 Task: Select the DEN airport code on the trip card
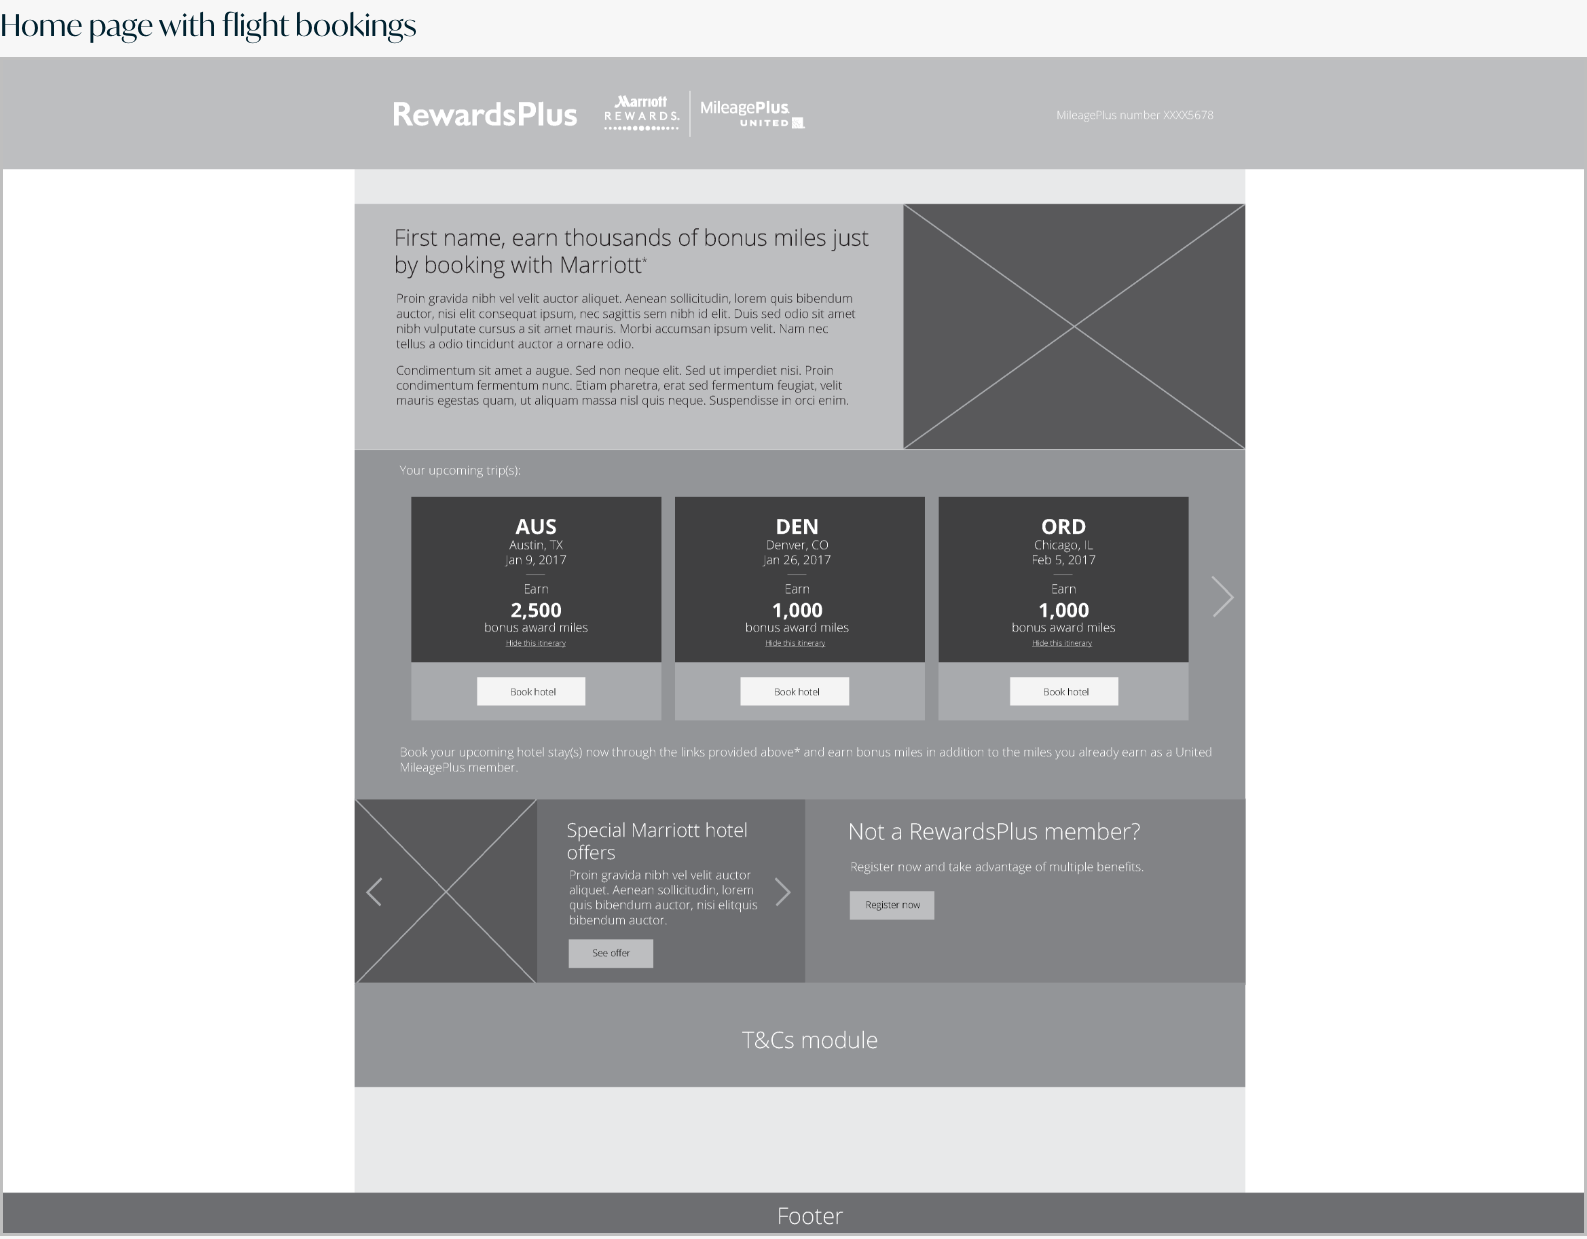tap(797, 527)
